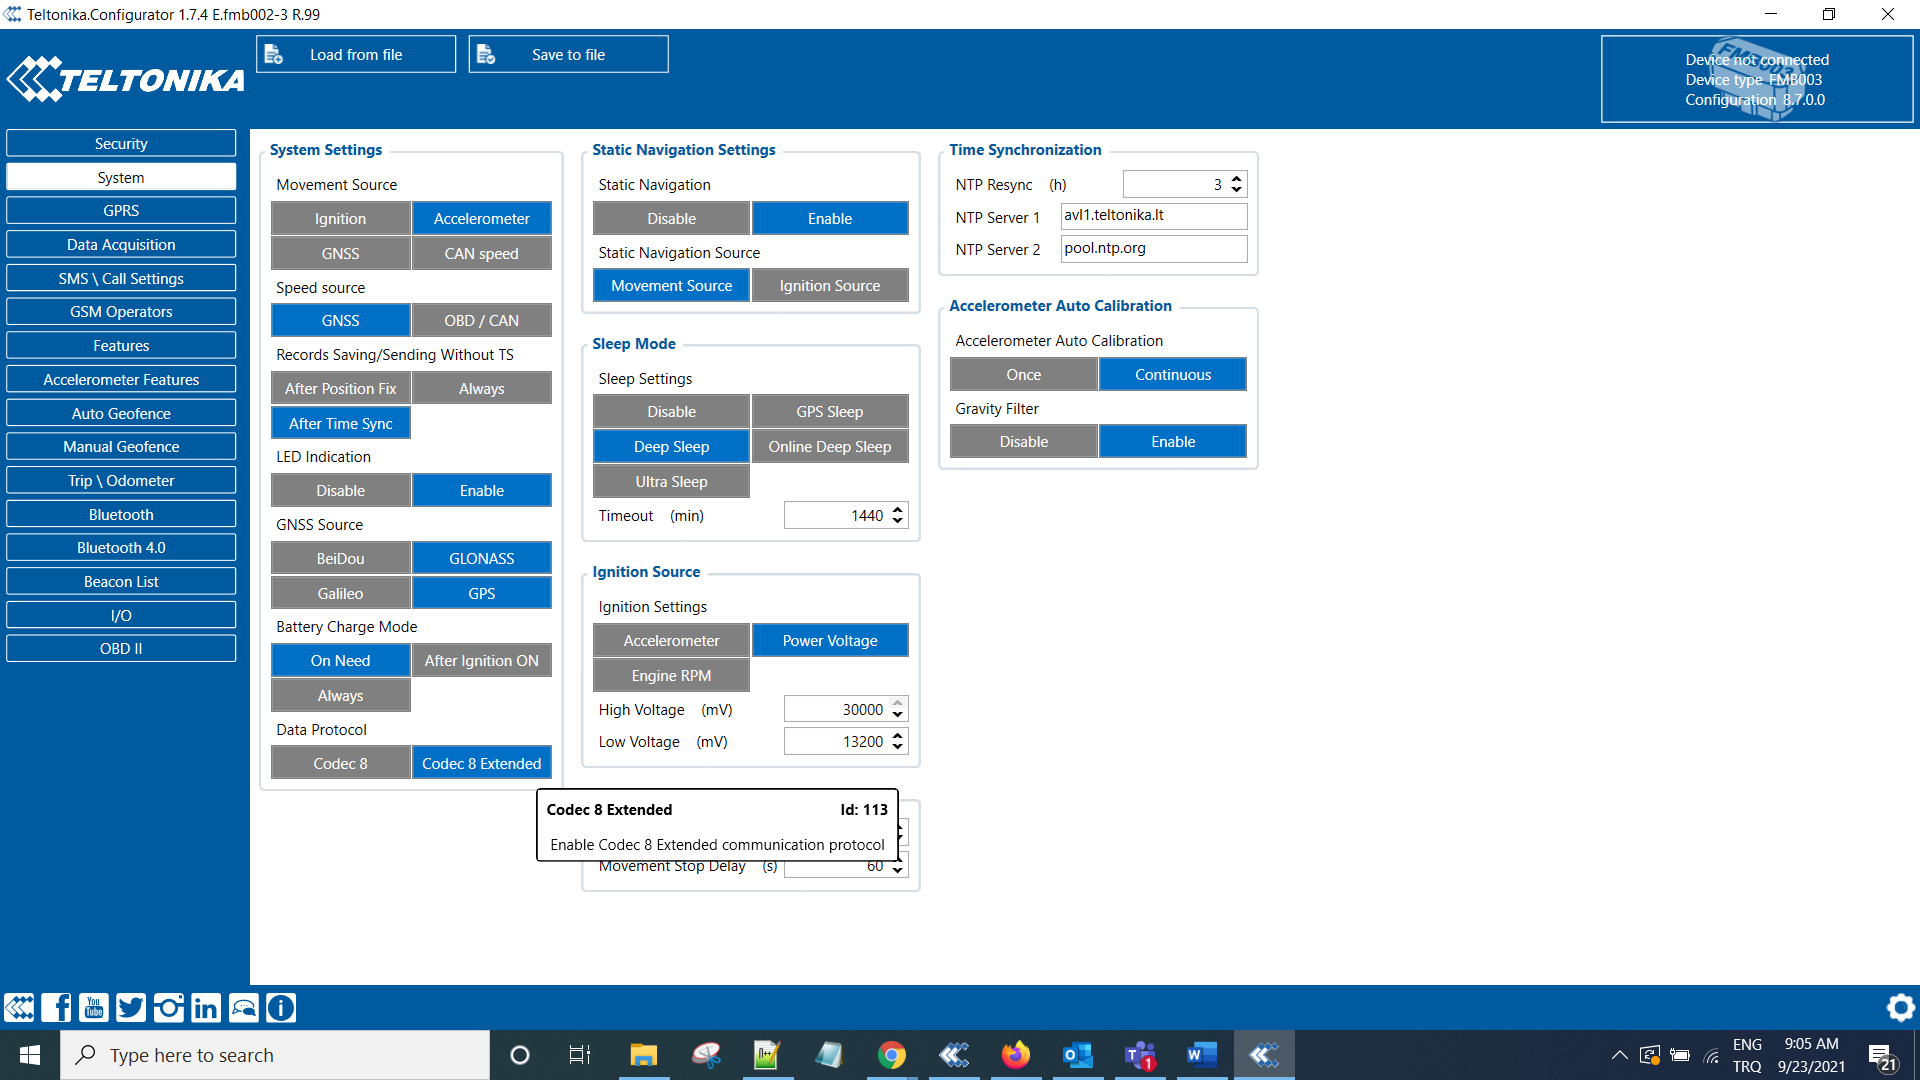Viewport: 1920px width, 1080px height.
Task: Open the forum chat bubbles icon
Action: point(244,1007)
